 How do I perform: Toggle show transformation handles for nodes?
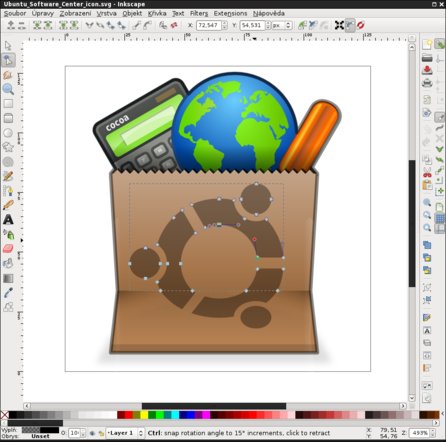click(339, 25)
